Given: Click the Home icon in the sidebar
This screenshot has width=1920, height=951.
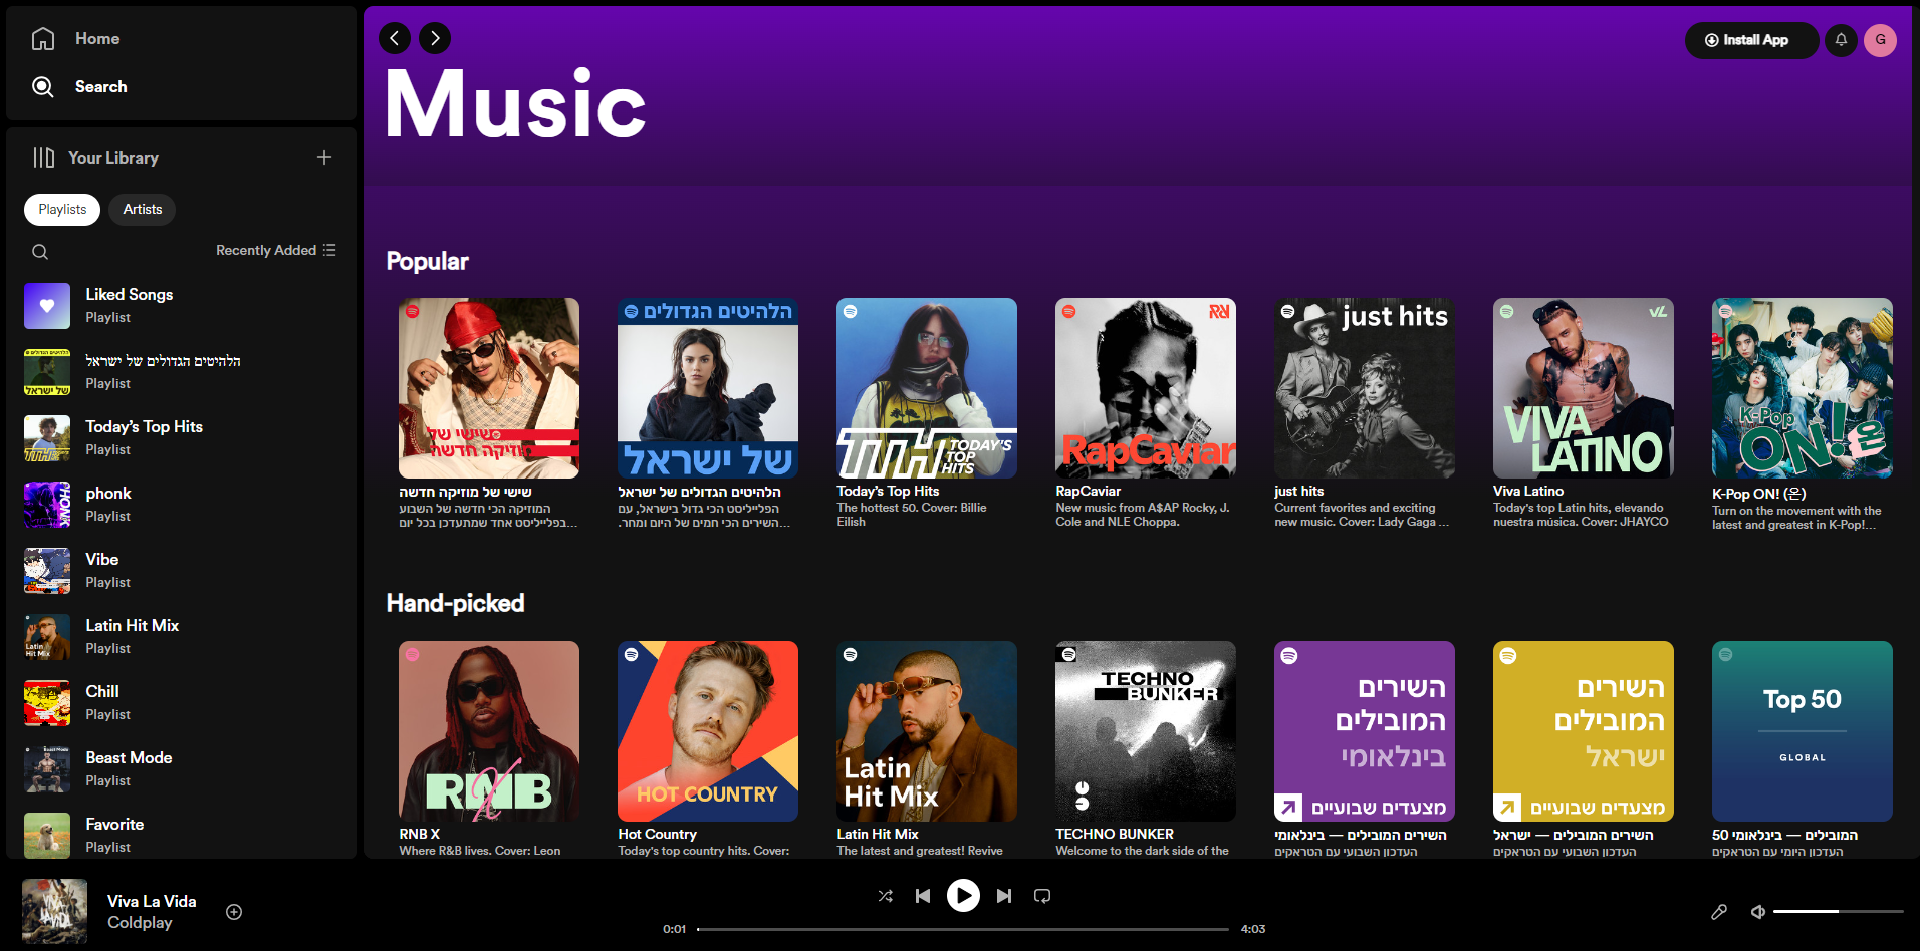Looking at the screenshot, I should tap(44, 38).
